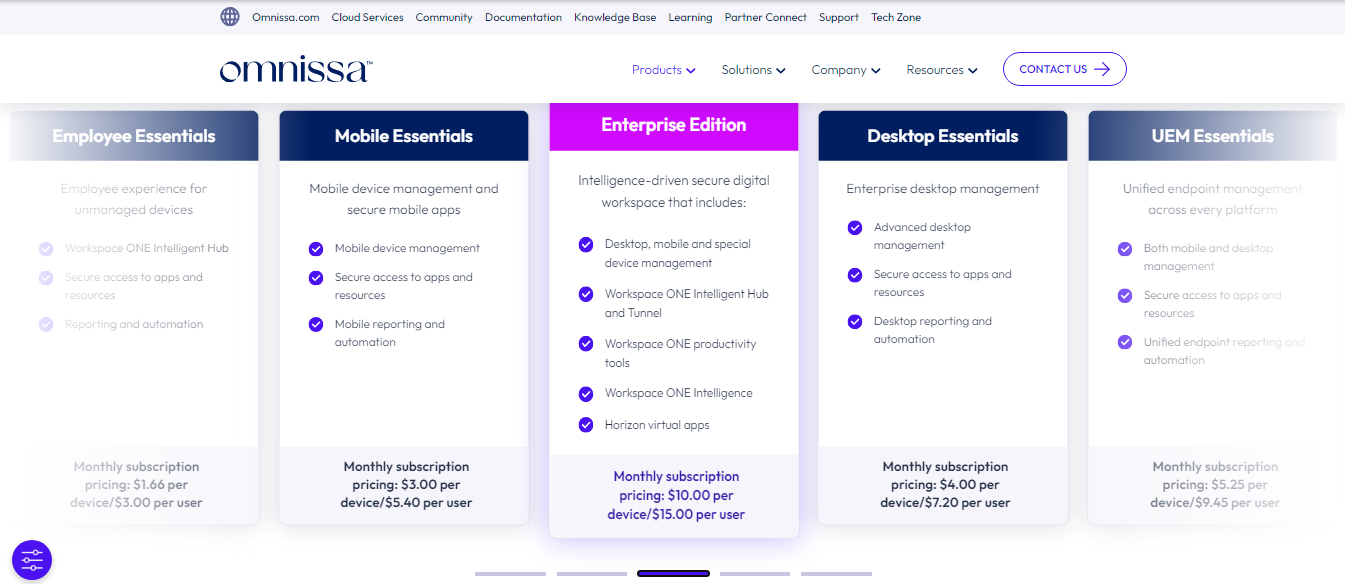Click checkmark icon beside Horizon virtual apps
Viewport: 1345px width, 584px height.
(586, 425)
